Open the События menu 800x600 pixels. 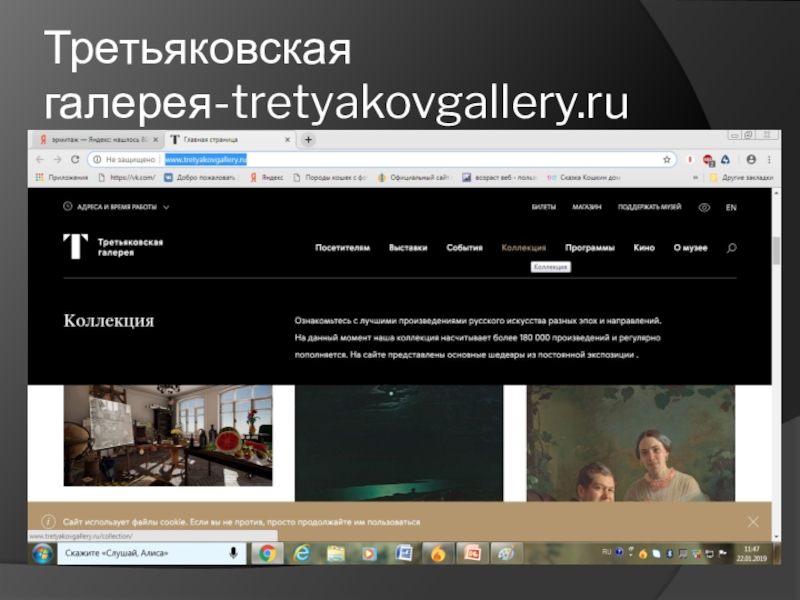(x=464, y=248)
